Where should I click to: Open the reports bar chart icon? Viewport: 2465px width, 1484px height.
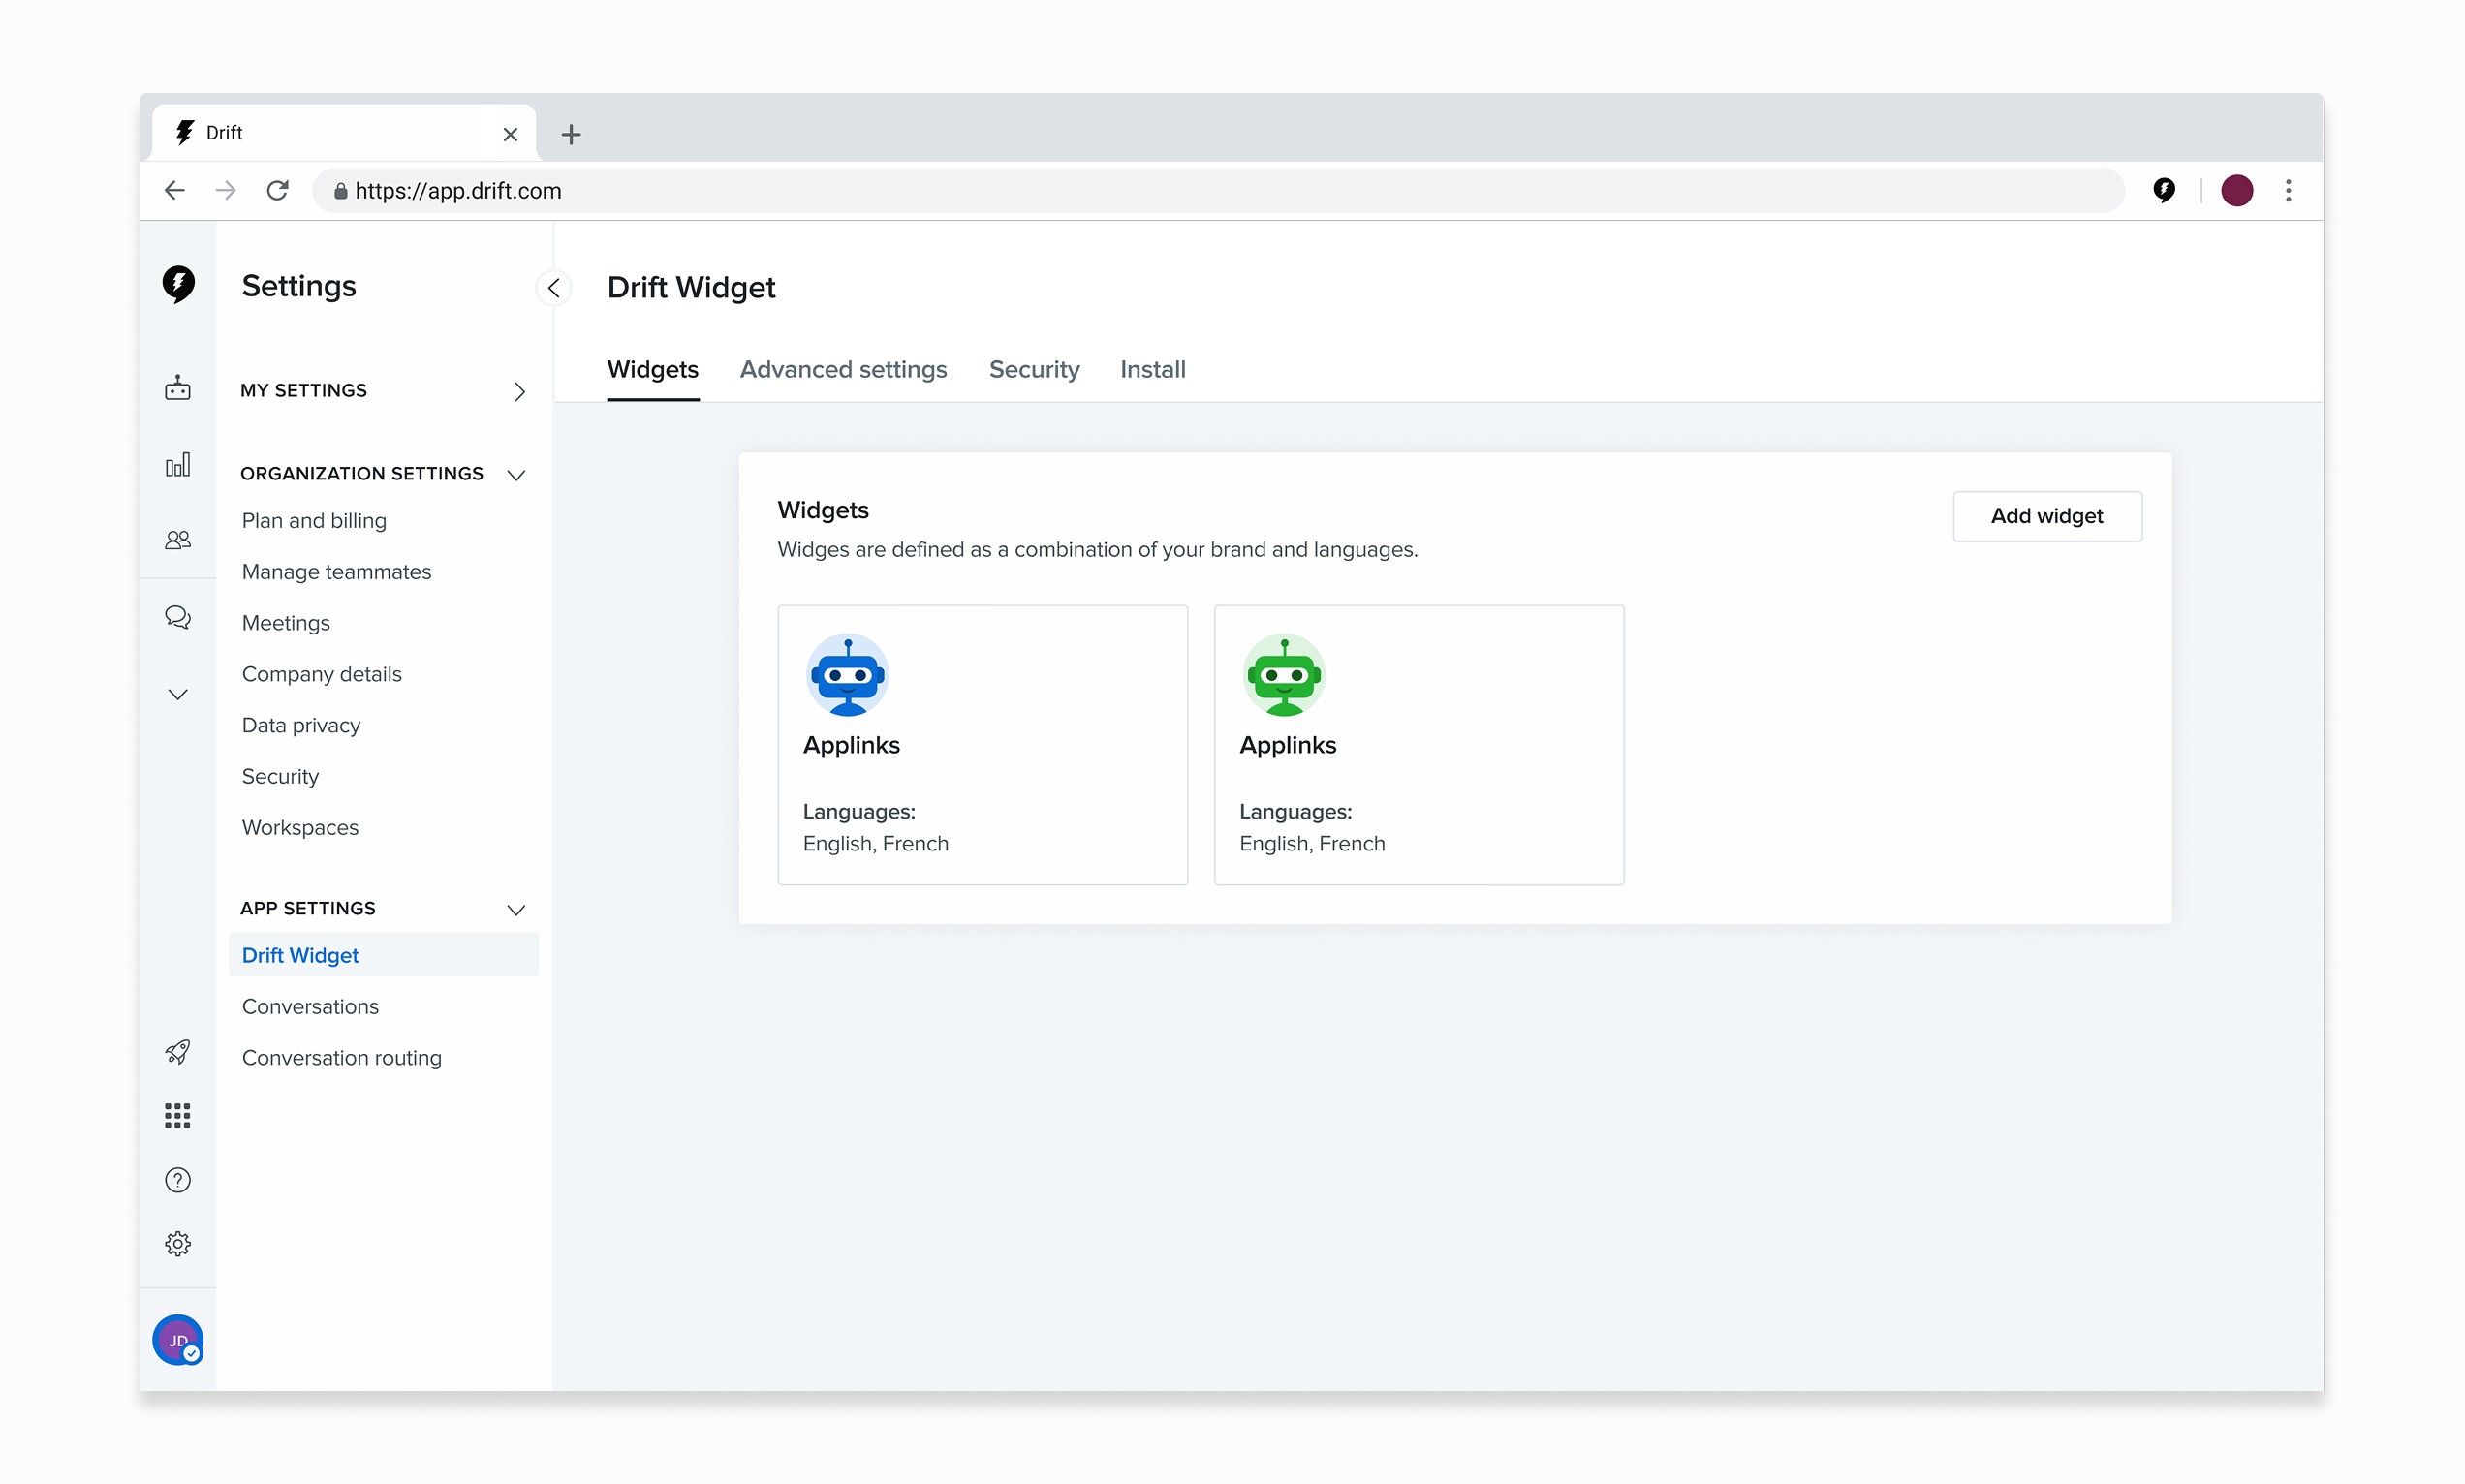pos(177,465)
